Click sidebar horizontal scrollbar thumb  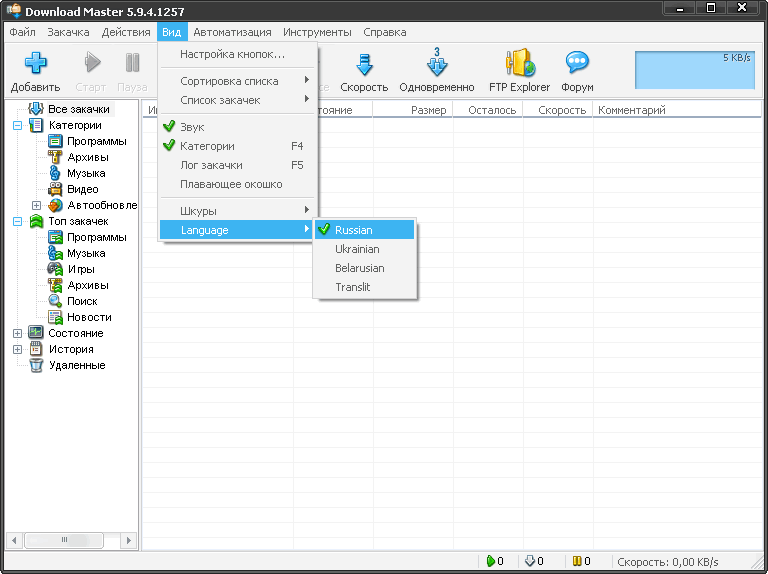(64, 540)
